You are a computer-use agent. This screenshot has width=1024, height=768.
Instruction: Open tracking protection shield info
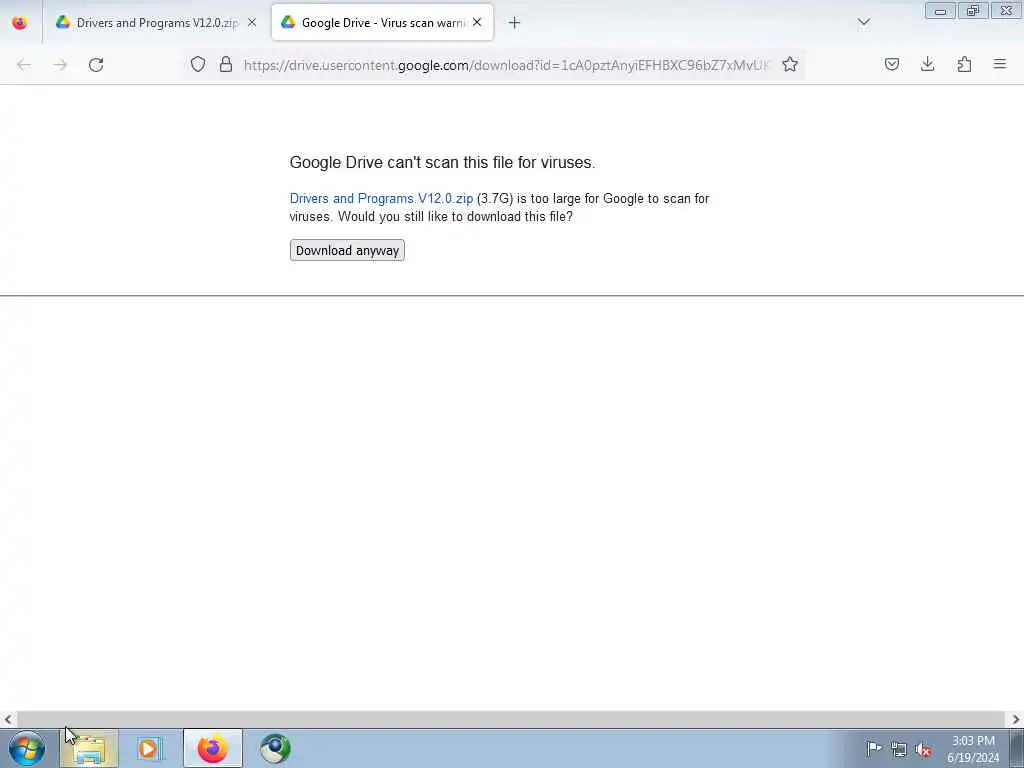[x=198, y=64]
